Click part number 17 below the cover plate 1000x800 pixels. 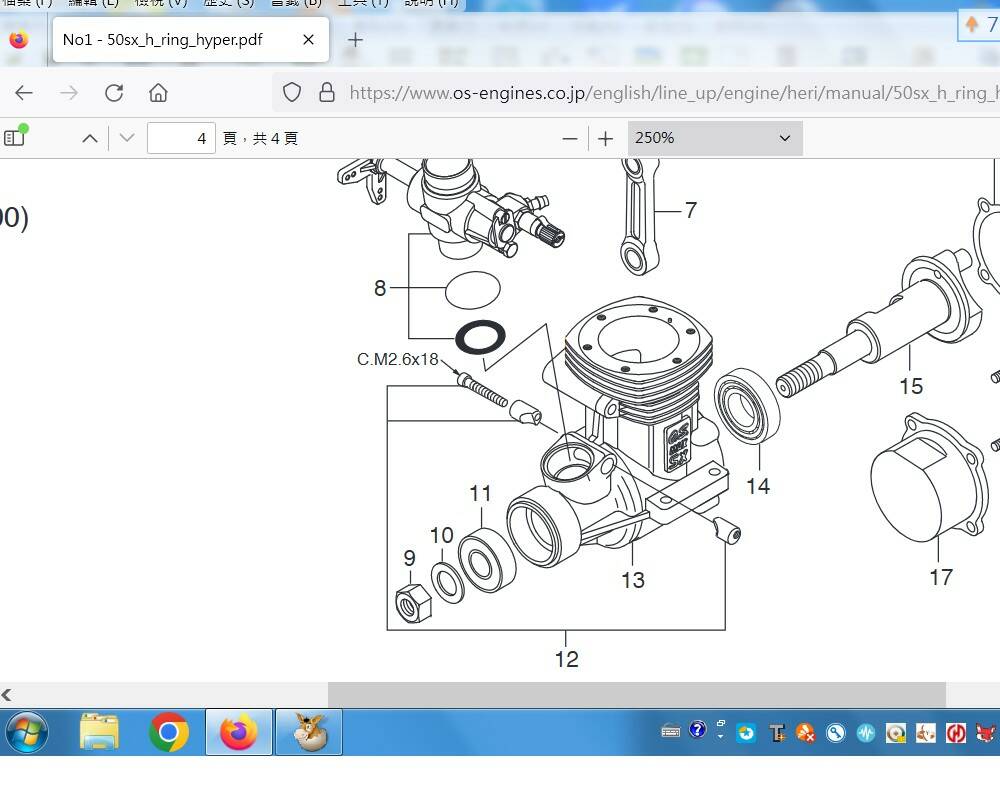[941, 577]
